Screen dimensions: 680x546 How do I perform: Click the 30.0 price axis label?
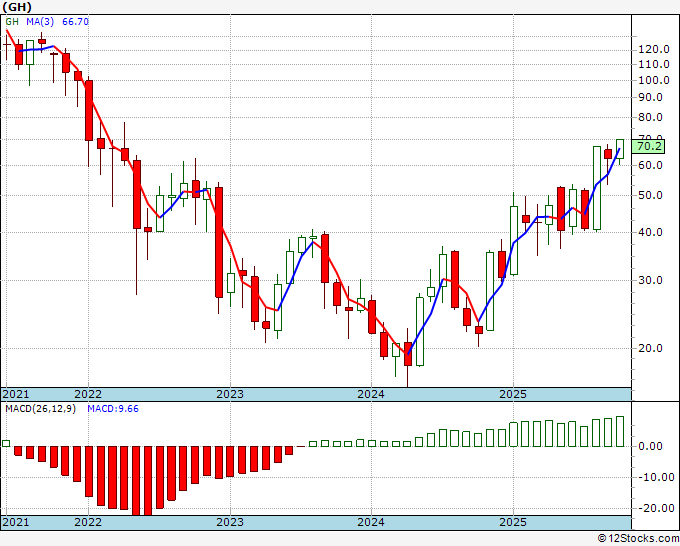click(651, 280)
